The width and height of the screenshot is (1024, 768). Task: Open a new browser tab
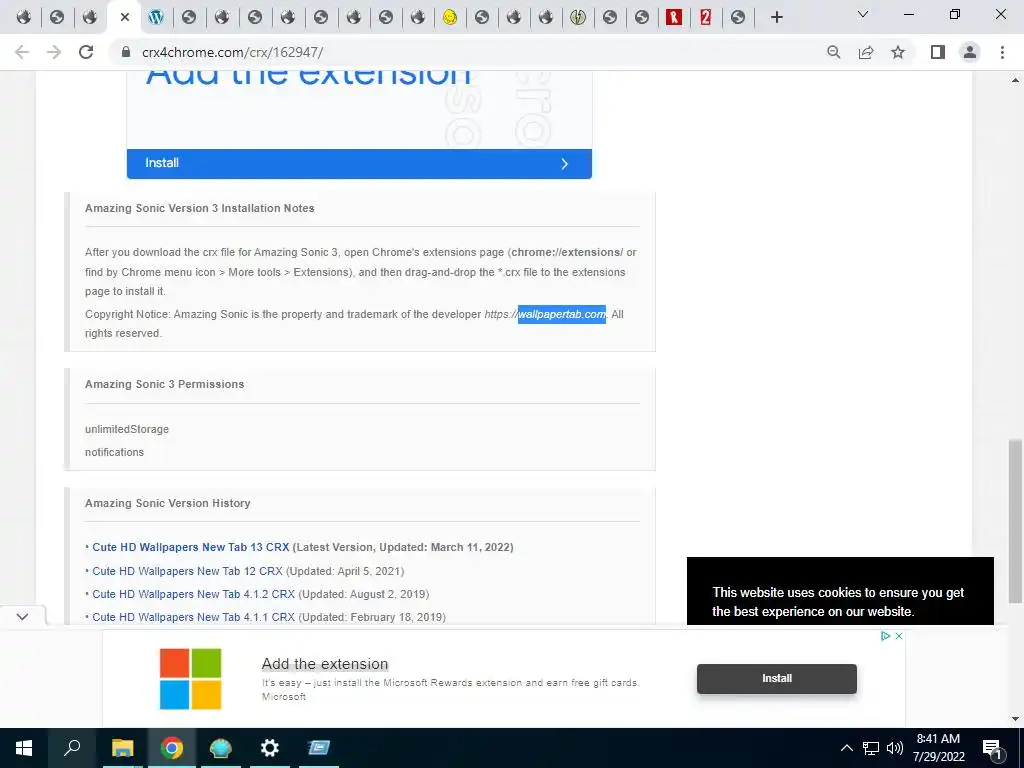click(776, 17)
